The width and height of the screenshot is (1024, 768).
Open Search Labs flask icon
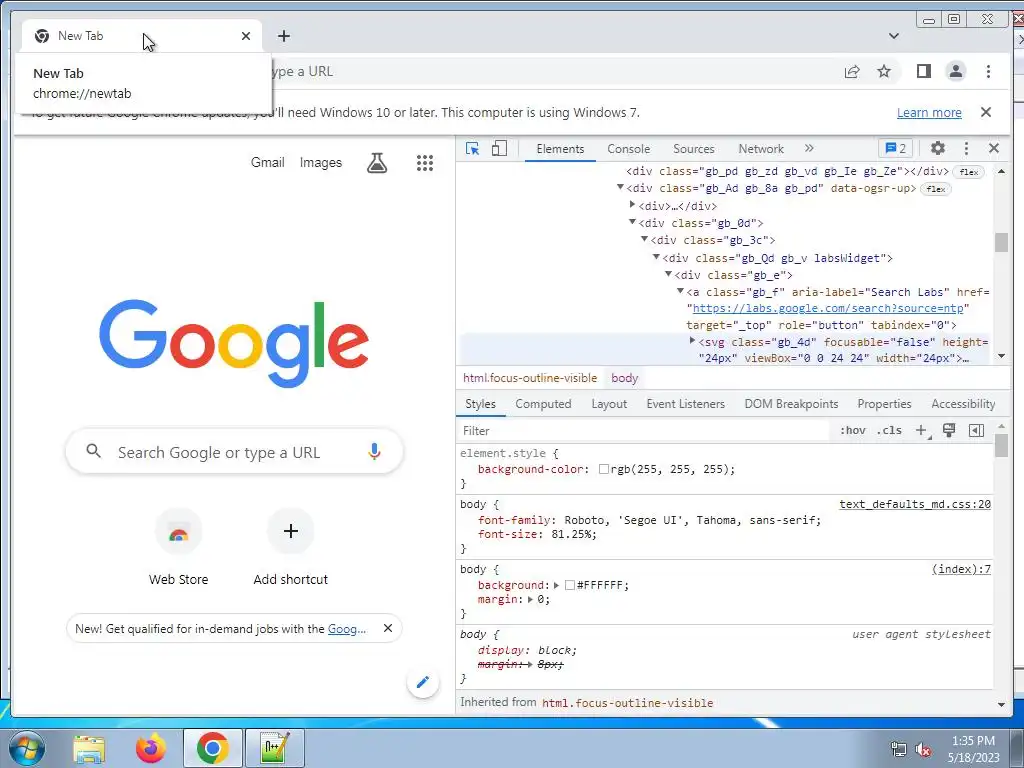click(377, 163)
